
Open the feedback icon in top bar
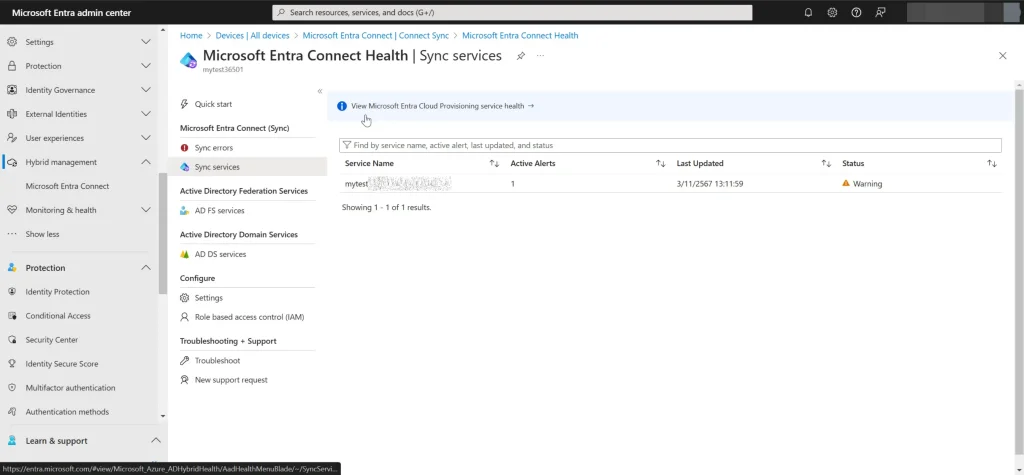[x=880, y=12]
